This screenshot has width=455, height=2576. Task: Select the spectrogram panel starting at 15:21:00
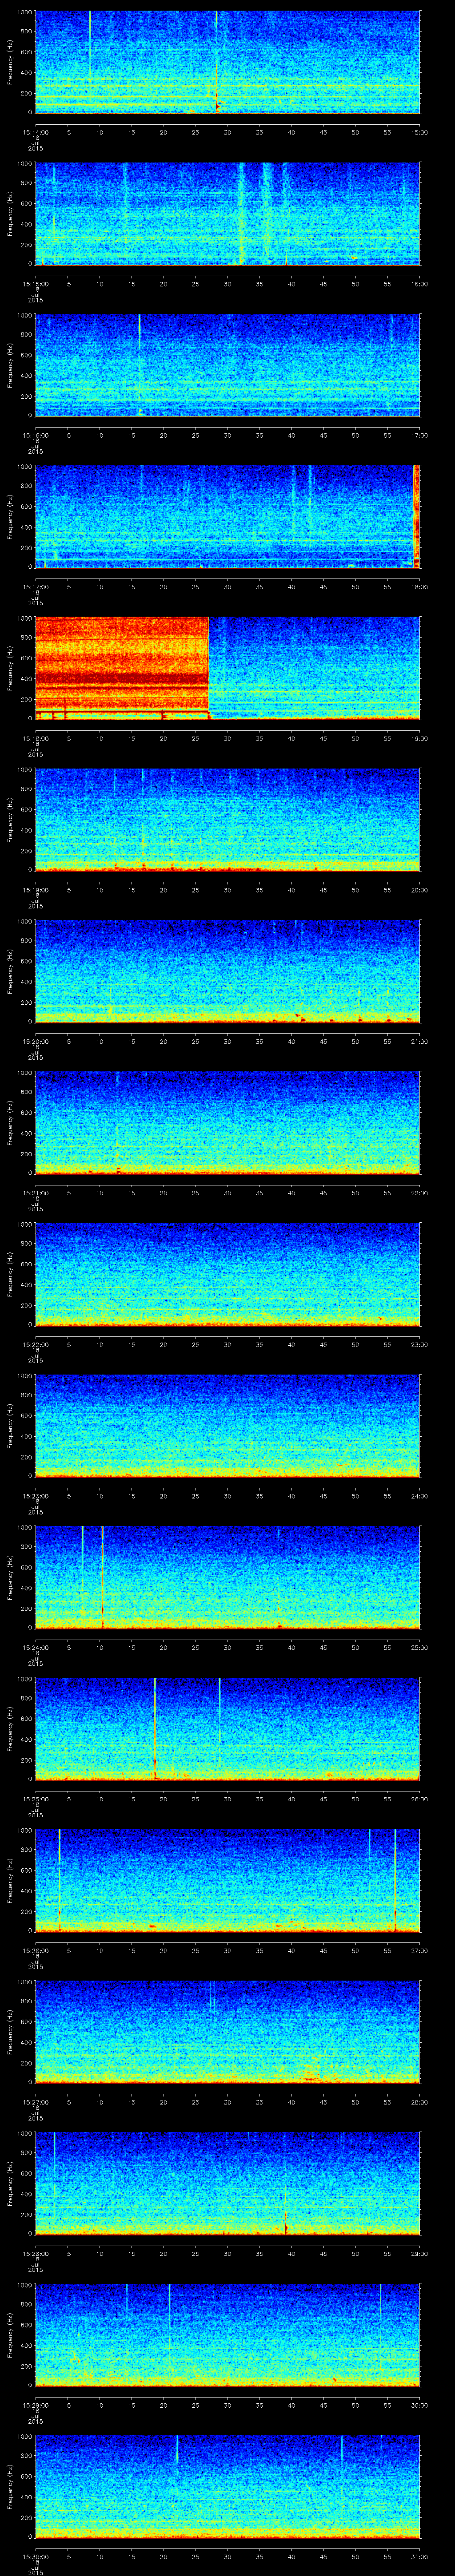pyautogui.click(x=228, y=1122)
